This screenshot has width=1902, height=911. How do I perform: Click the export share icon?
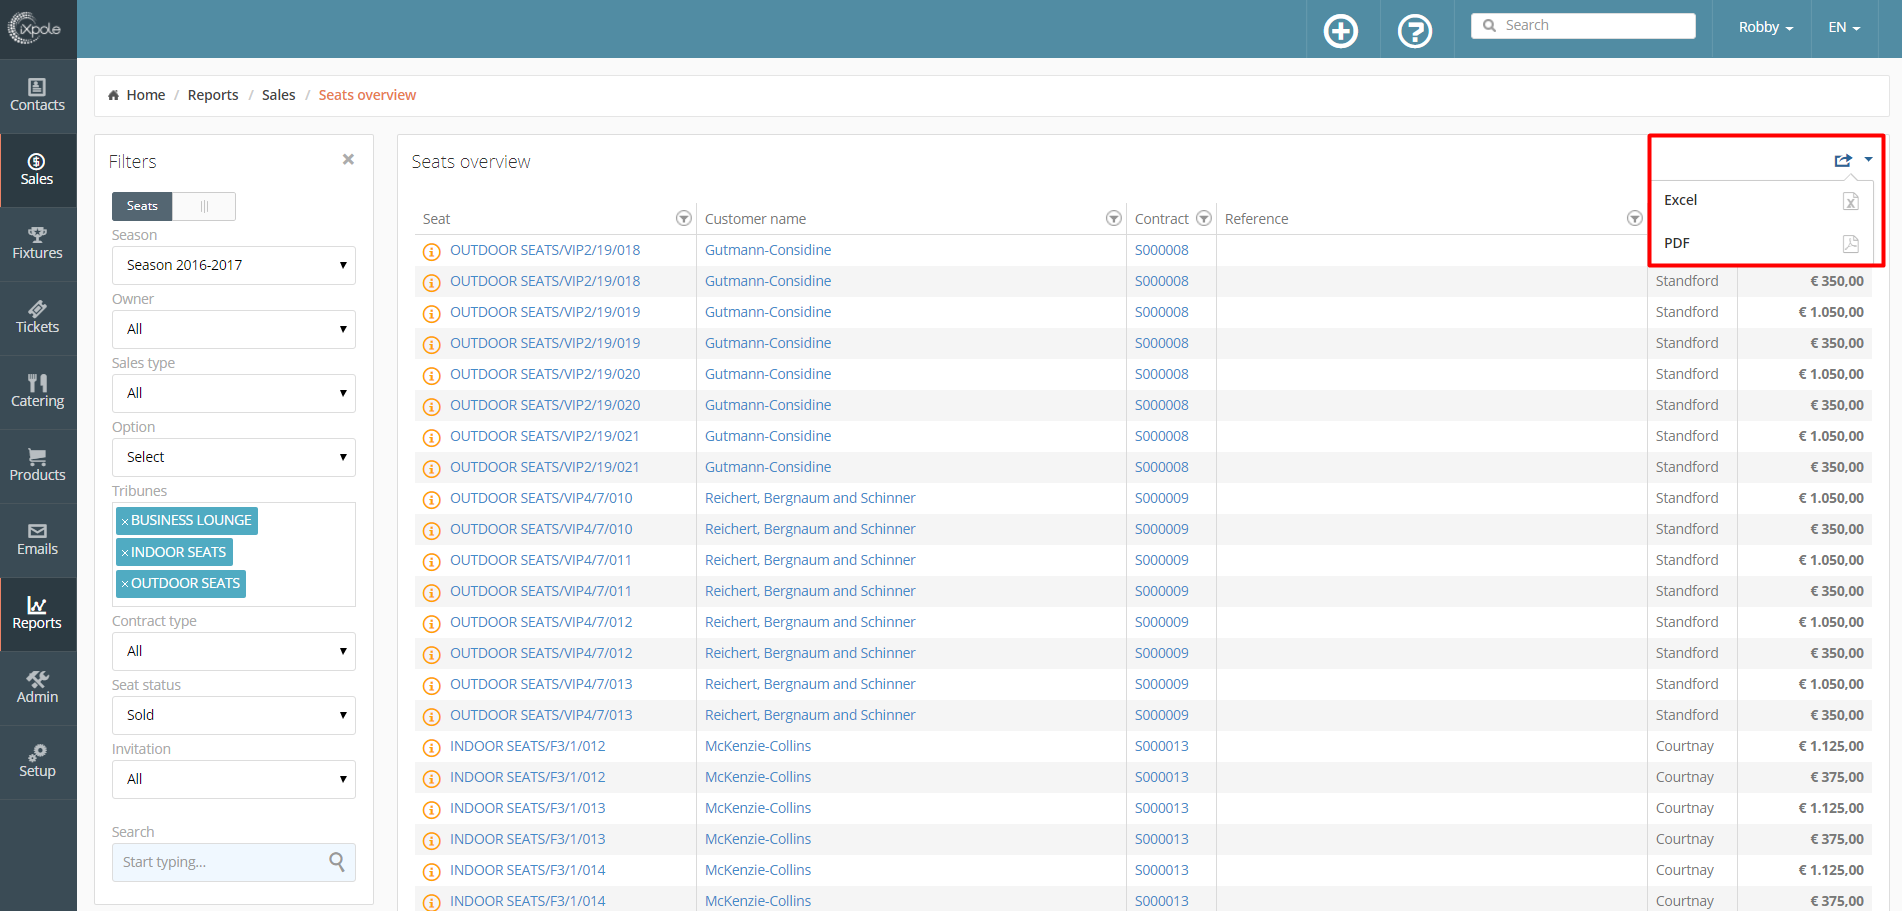[x=1843, y=160]
